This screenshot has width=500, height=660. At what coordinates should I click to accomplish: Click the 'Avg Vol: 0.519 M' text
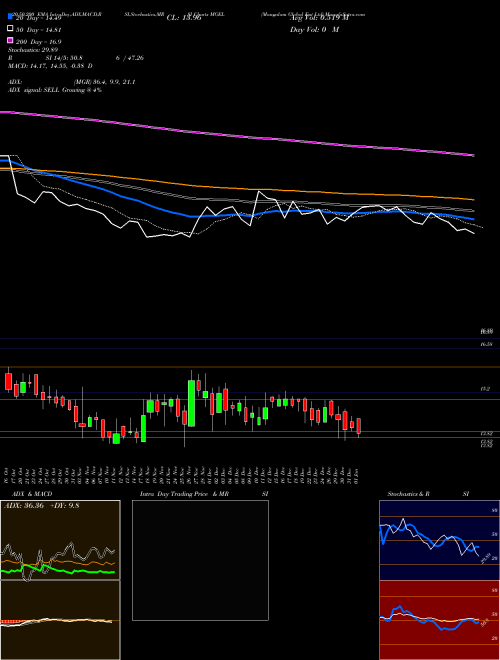319,18
